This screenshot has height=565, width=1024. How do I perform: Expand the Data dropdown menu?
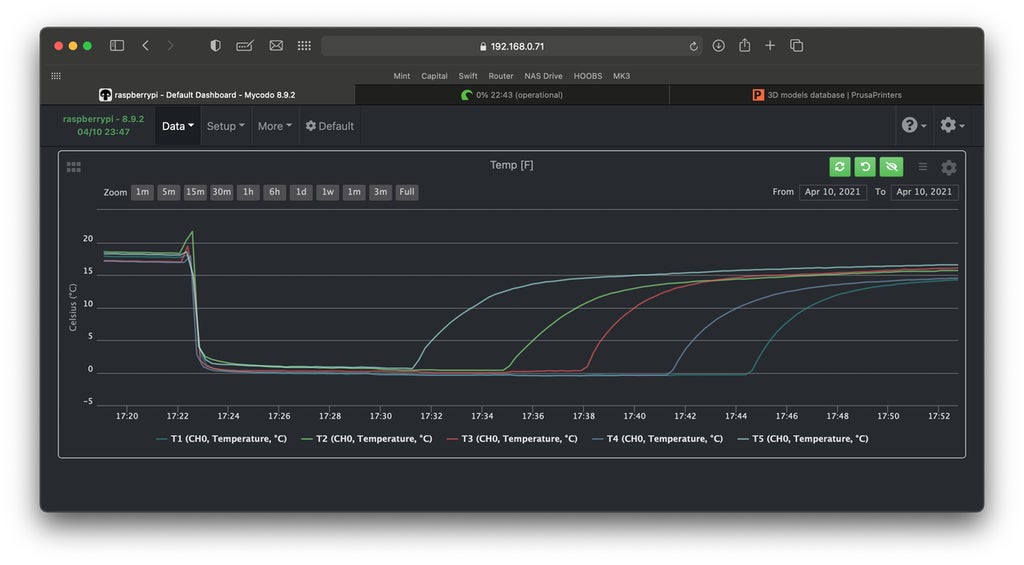click(x=177, y=126)
